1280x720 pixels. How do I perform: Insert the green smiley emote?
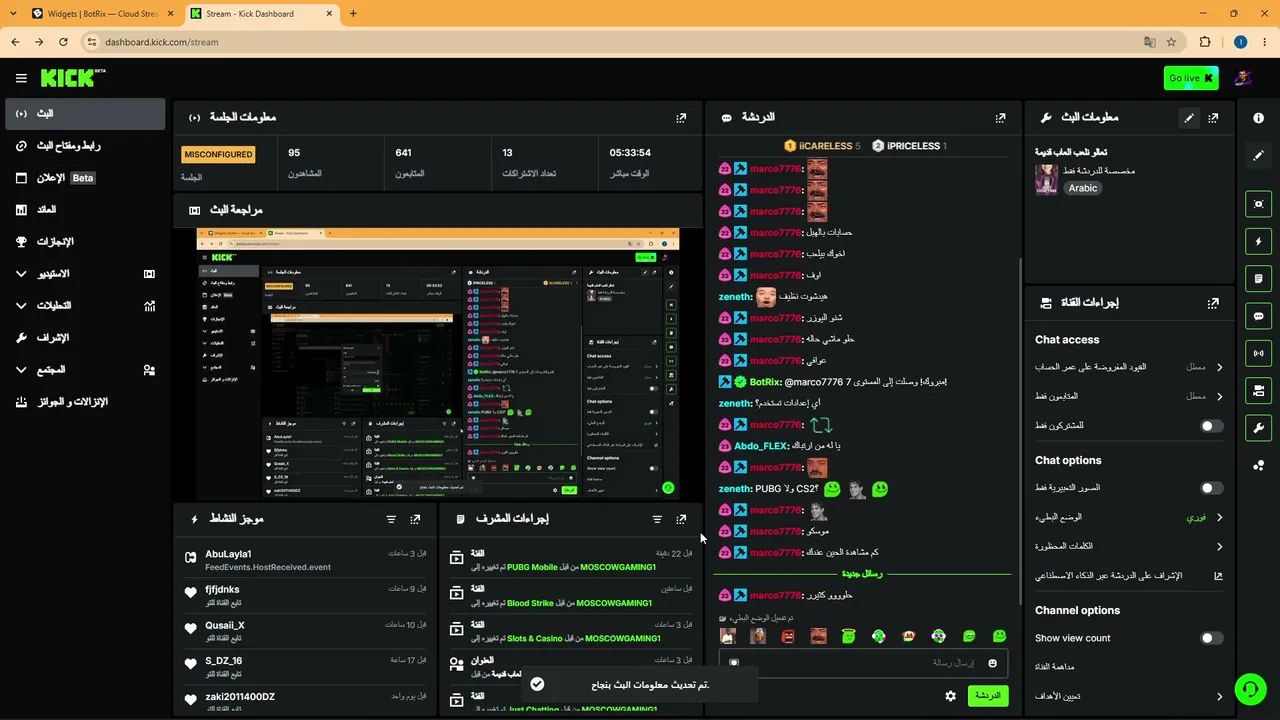pos(999,636)
